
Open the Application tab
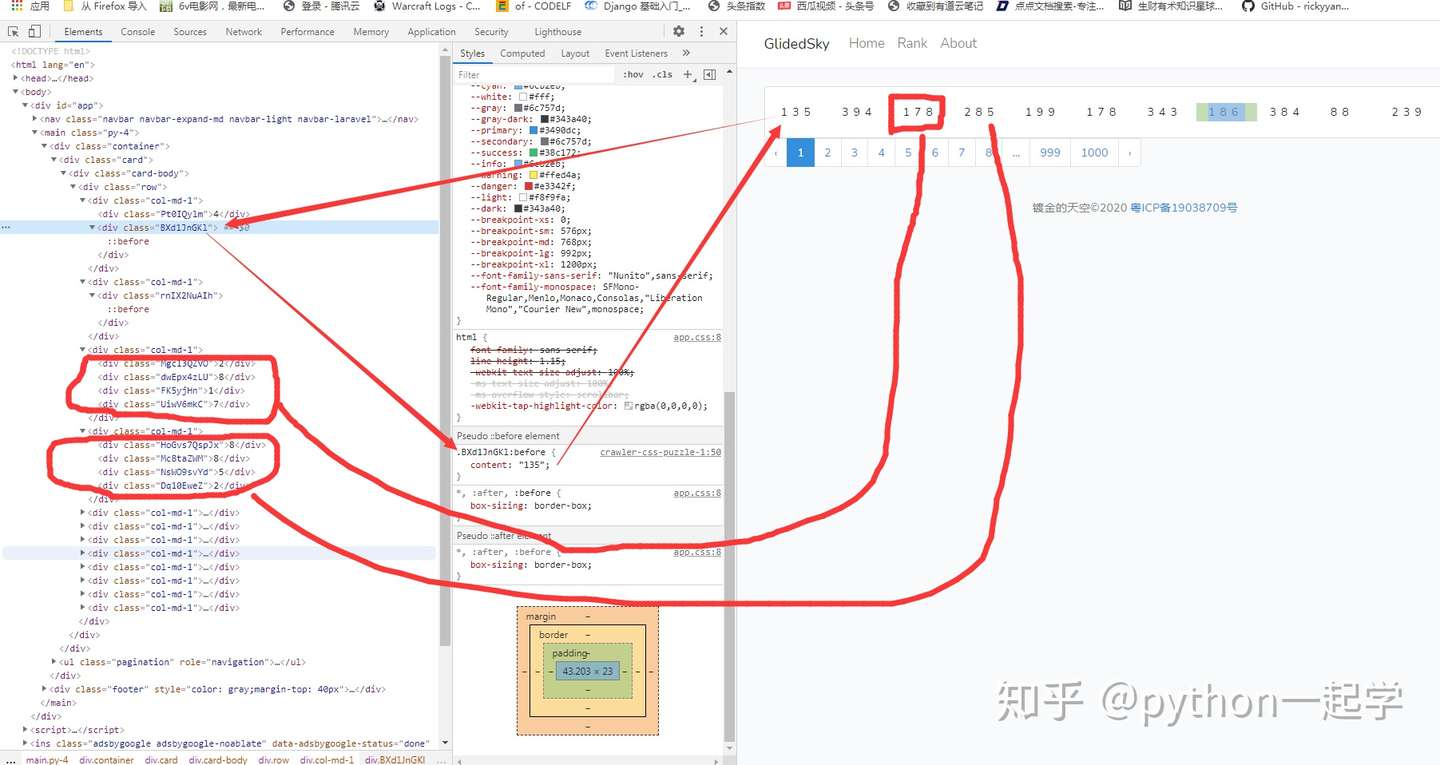click(x=432, y=32)
